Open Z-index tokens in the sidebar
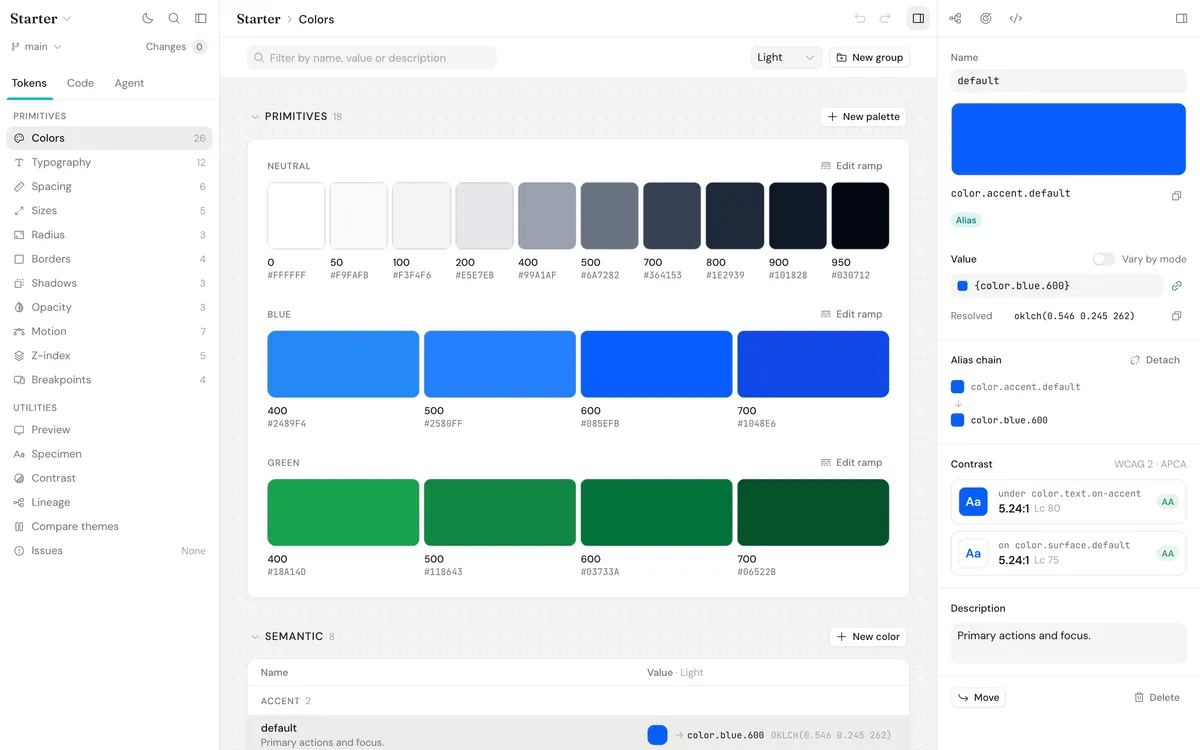Image resolution: width=1200 pixels, height=750 pixels. click(x=110, y=355)
